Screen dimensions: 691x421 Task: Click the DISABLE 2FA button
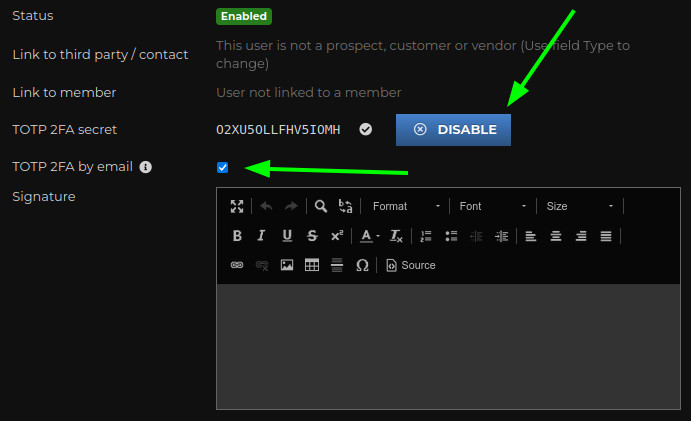(453, 130)
